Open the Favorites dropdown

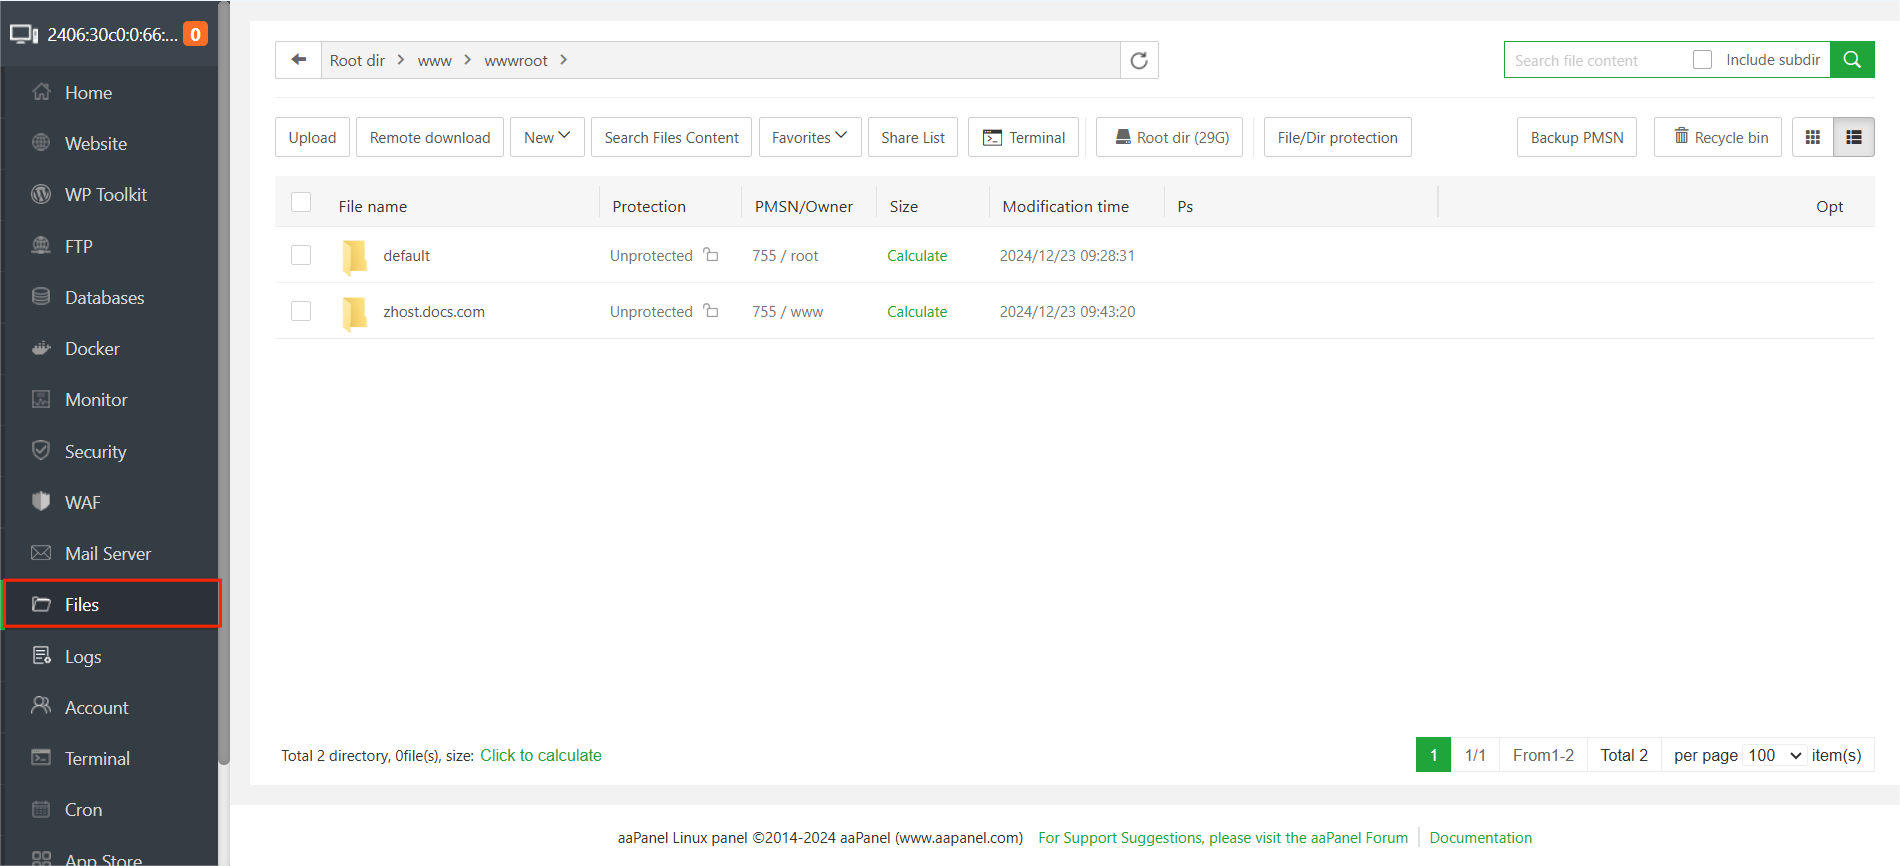(x=809, y=138)
